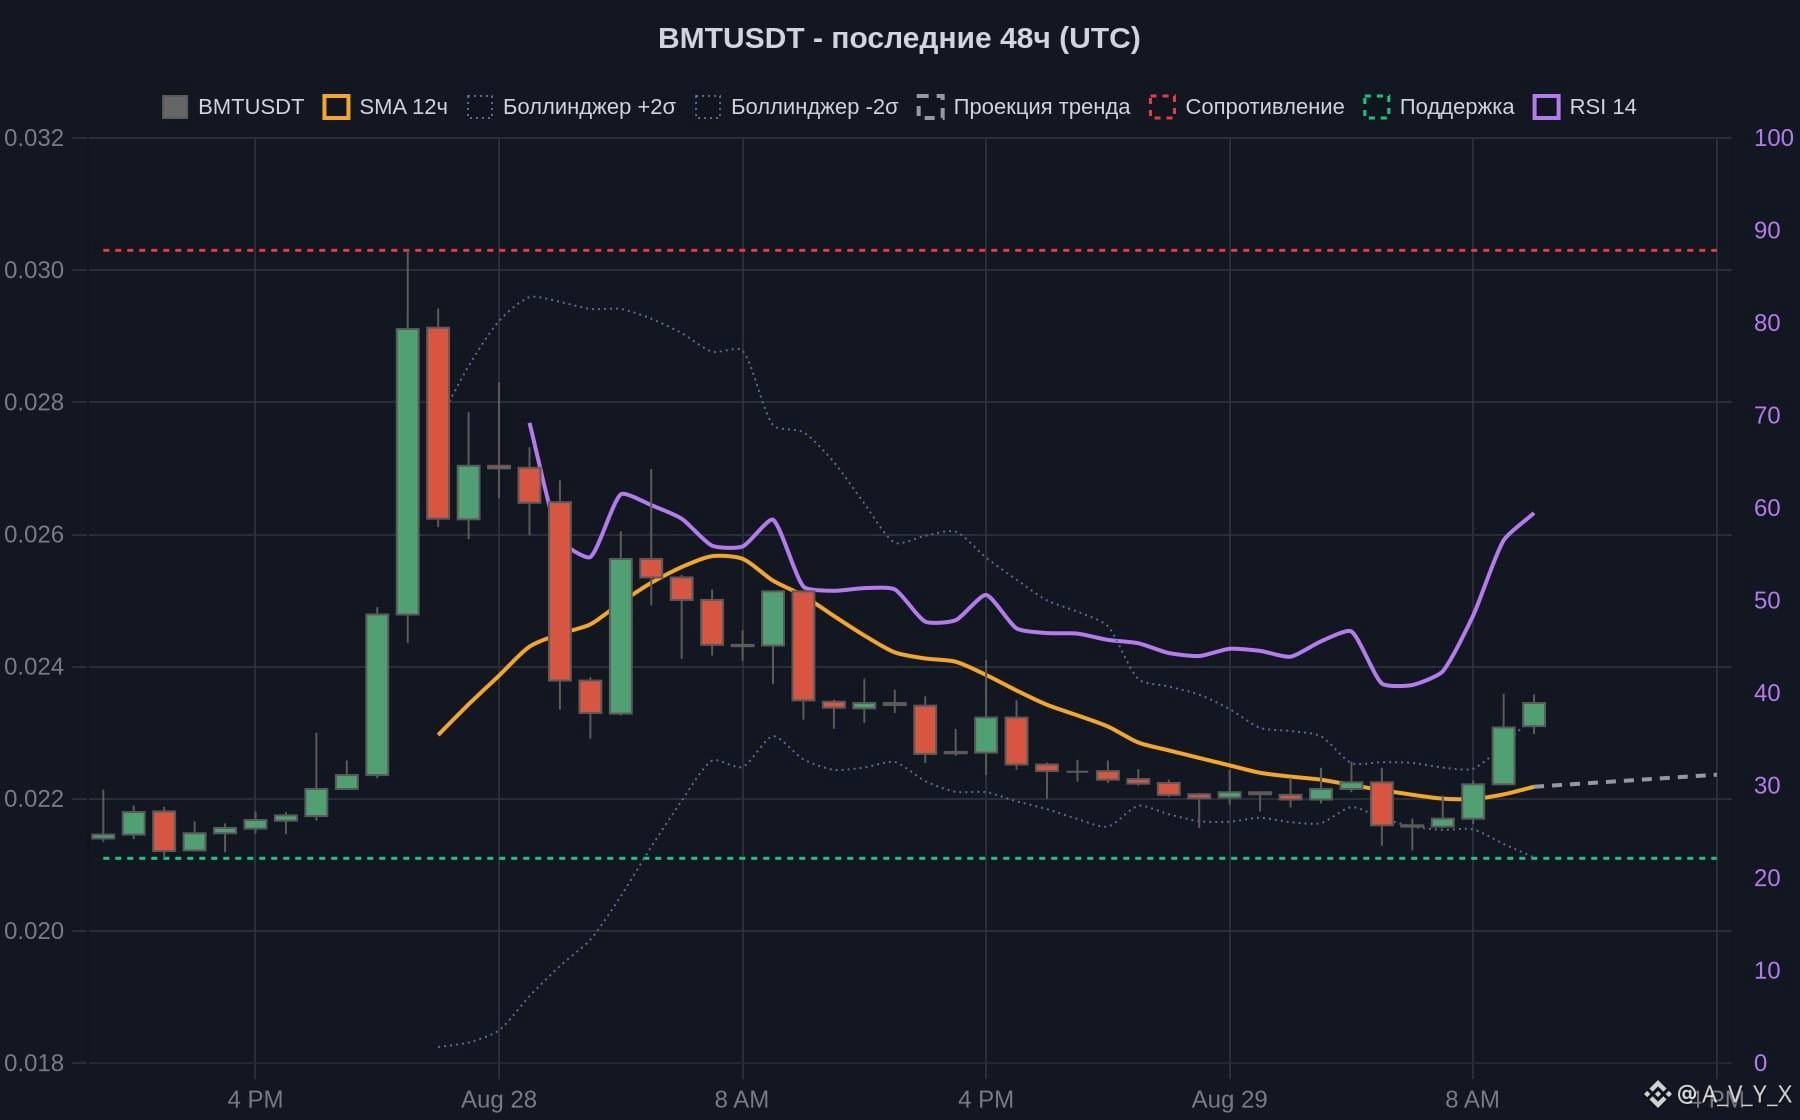
Task: Toggle the BMTUSDT candlestick series in legend
Action: 233,107
